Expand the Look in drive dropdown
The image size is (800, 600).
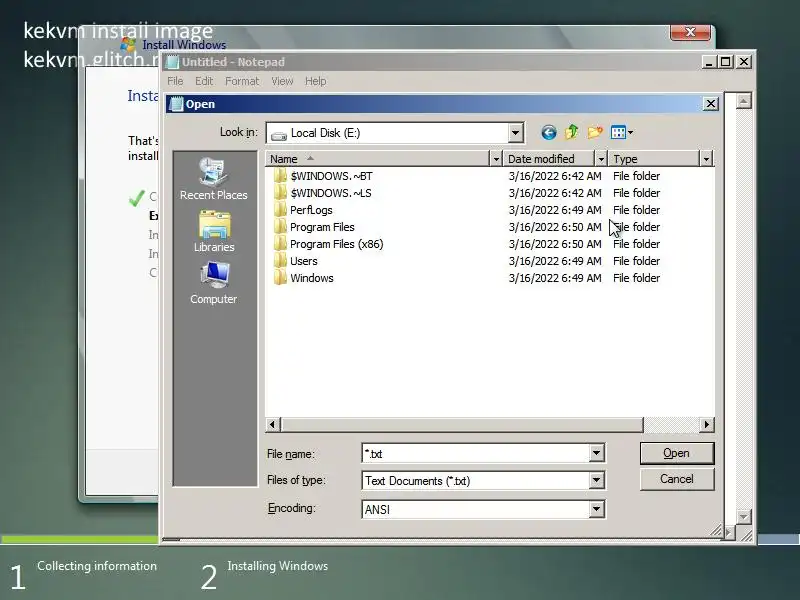click(x=515, y=133)
